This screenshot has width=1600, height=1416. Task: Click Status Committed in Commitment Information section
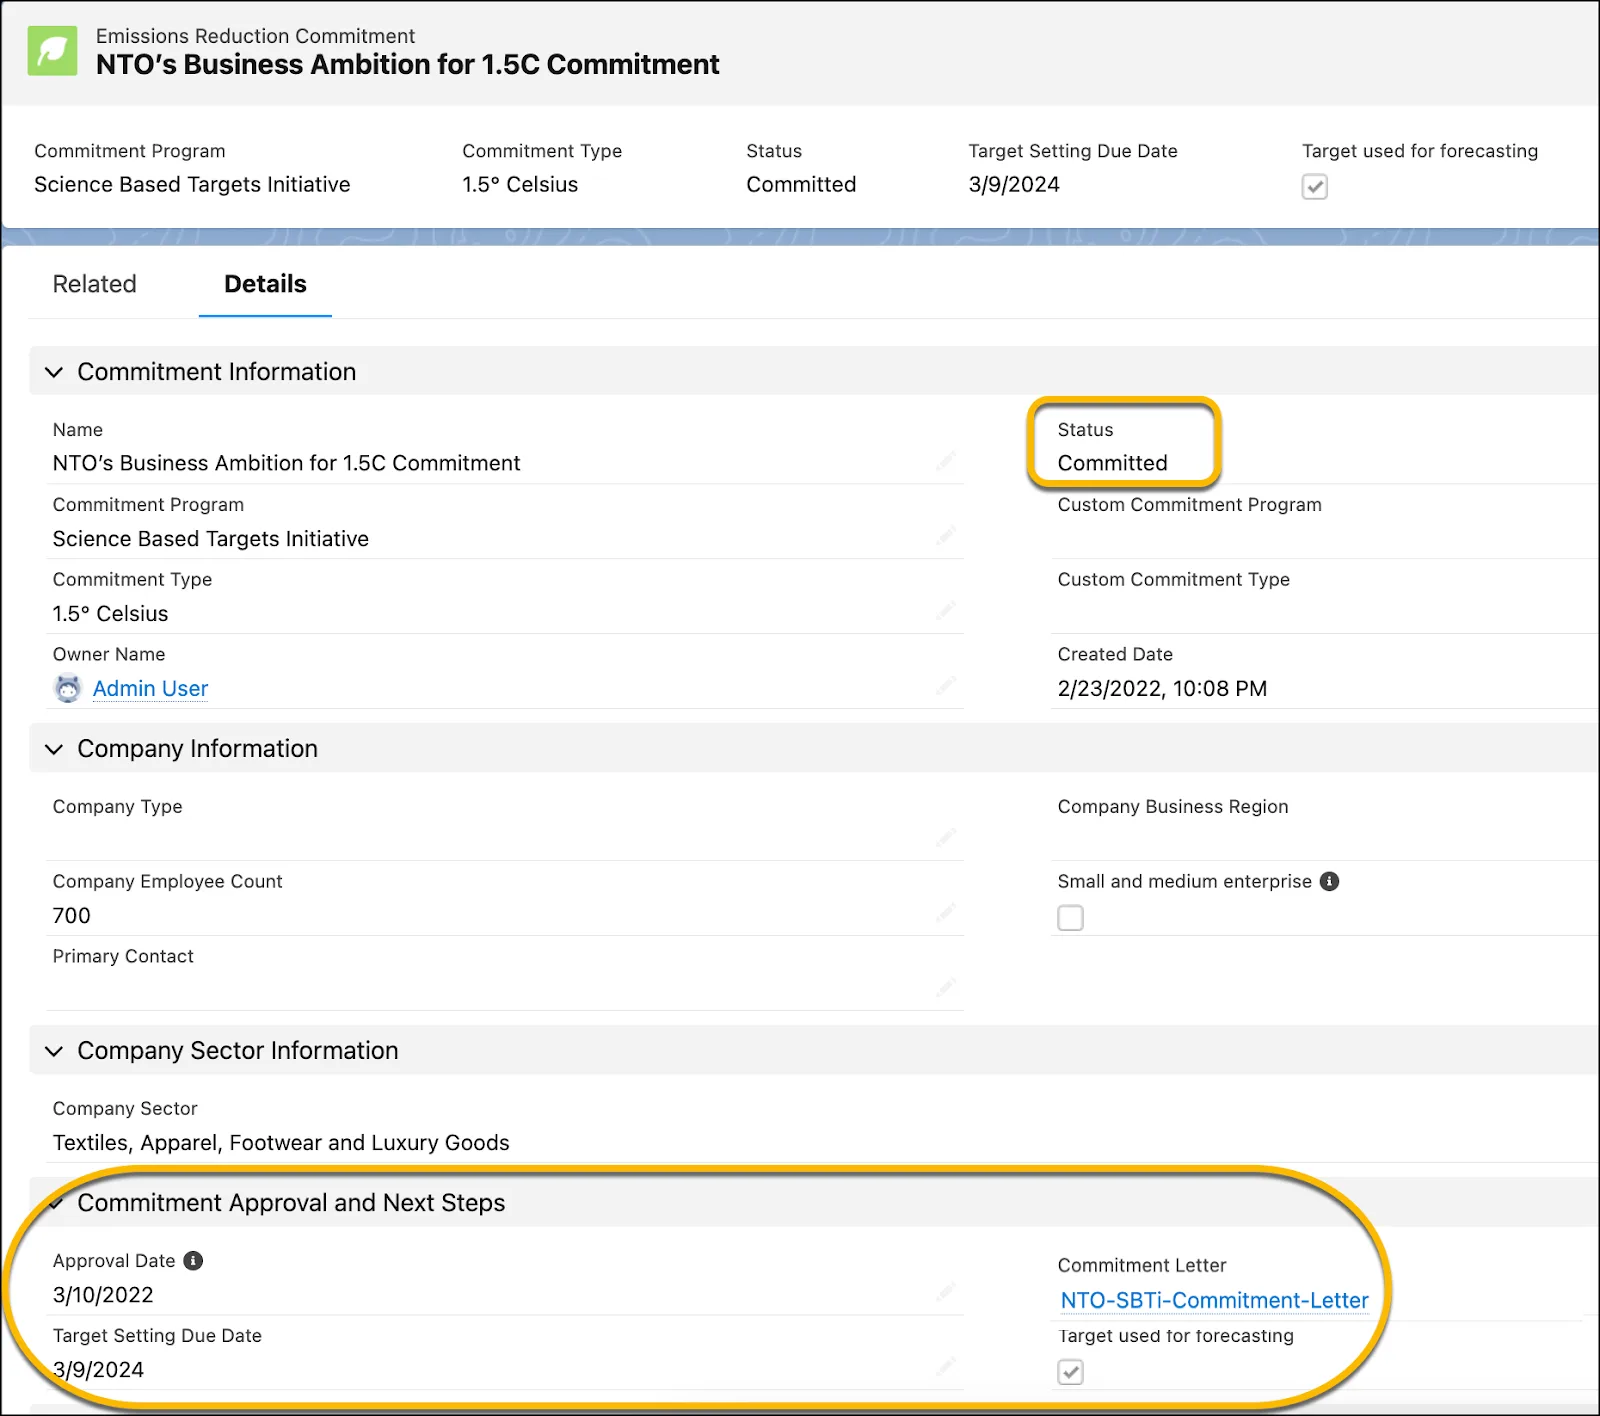(x=1112, y=463)
